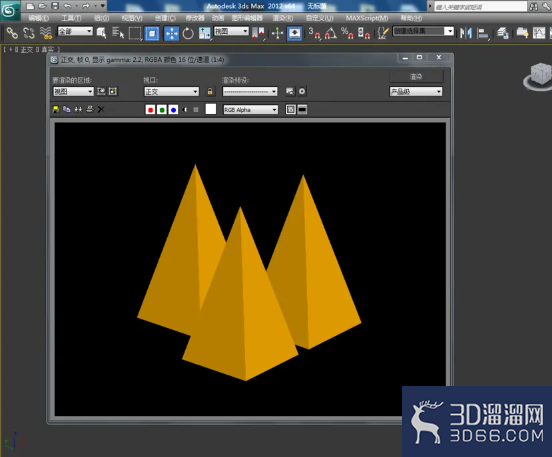Screen dimensions: 552x457
Task: Click Auto Region Selected icon
Action: (x=113, y=92)
